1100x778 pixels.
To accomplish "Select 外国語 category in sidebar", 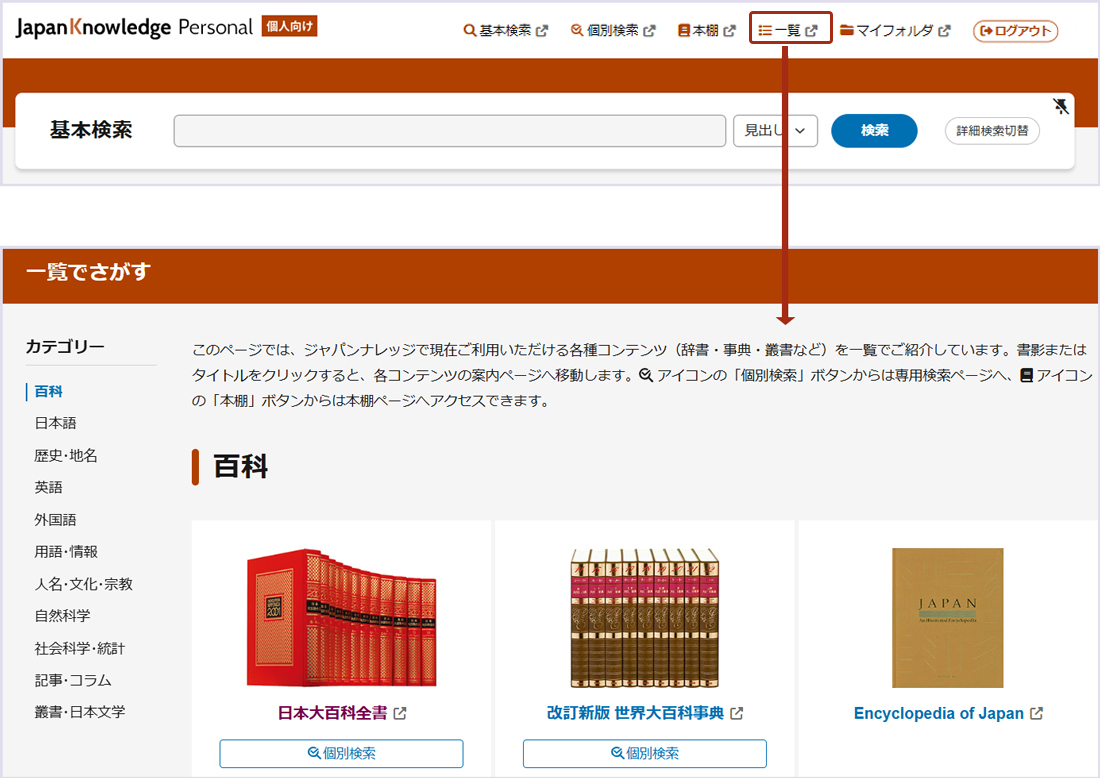I will pos(55,520).
